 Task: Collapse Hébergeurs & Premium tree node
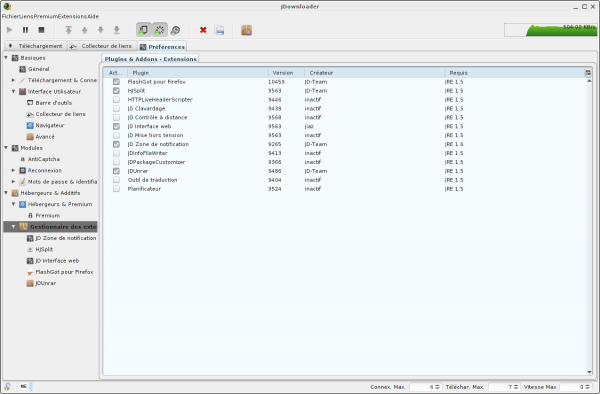pos(14,204)
